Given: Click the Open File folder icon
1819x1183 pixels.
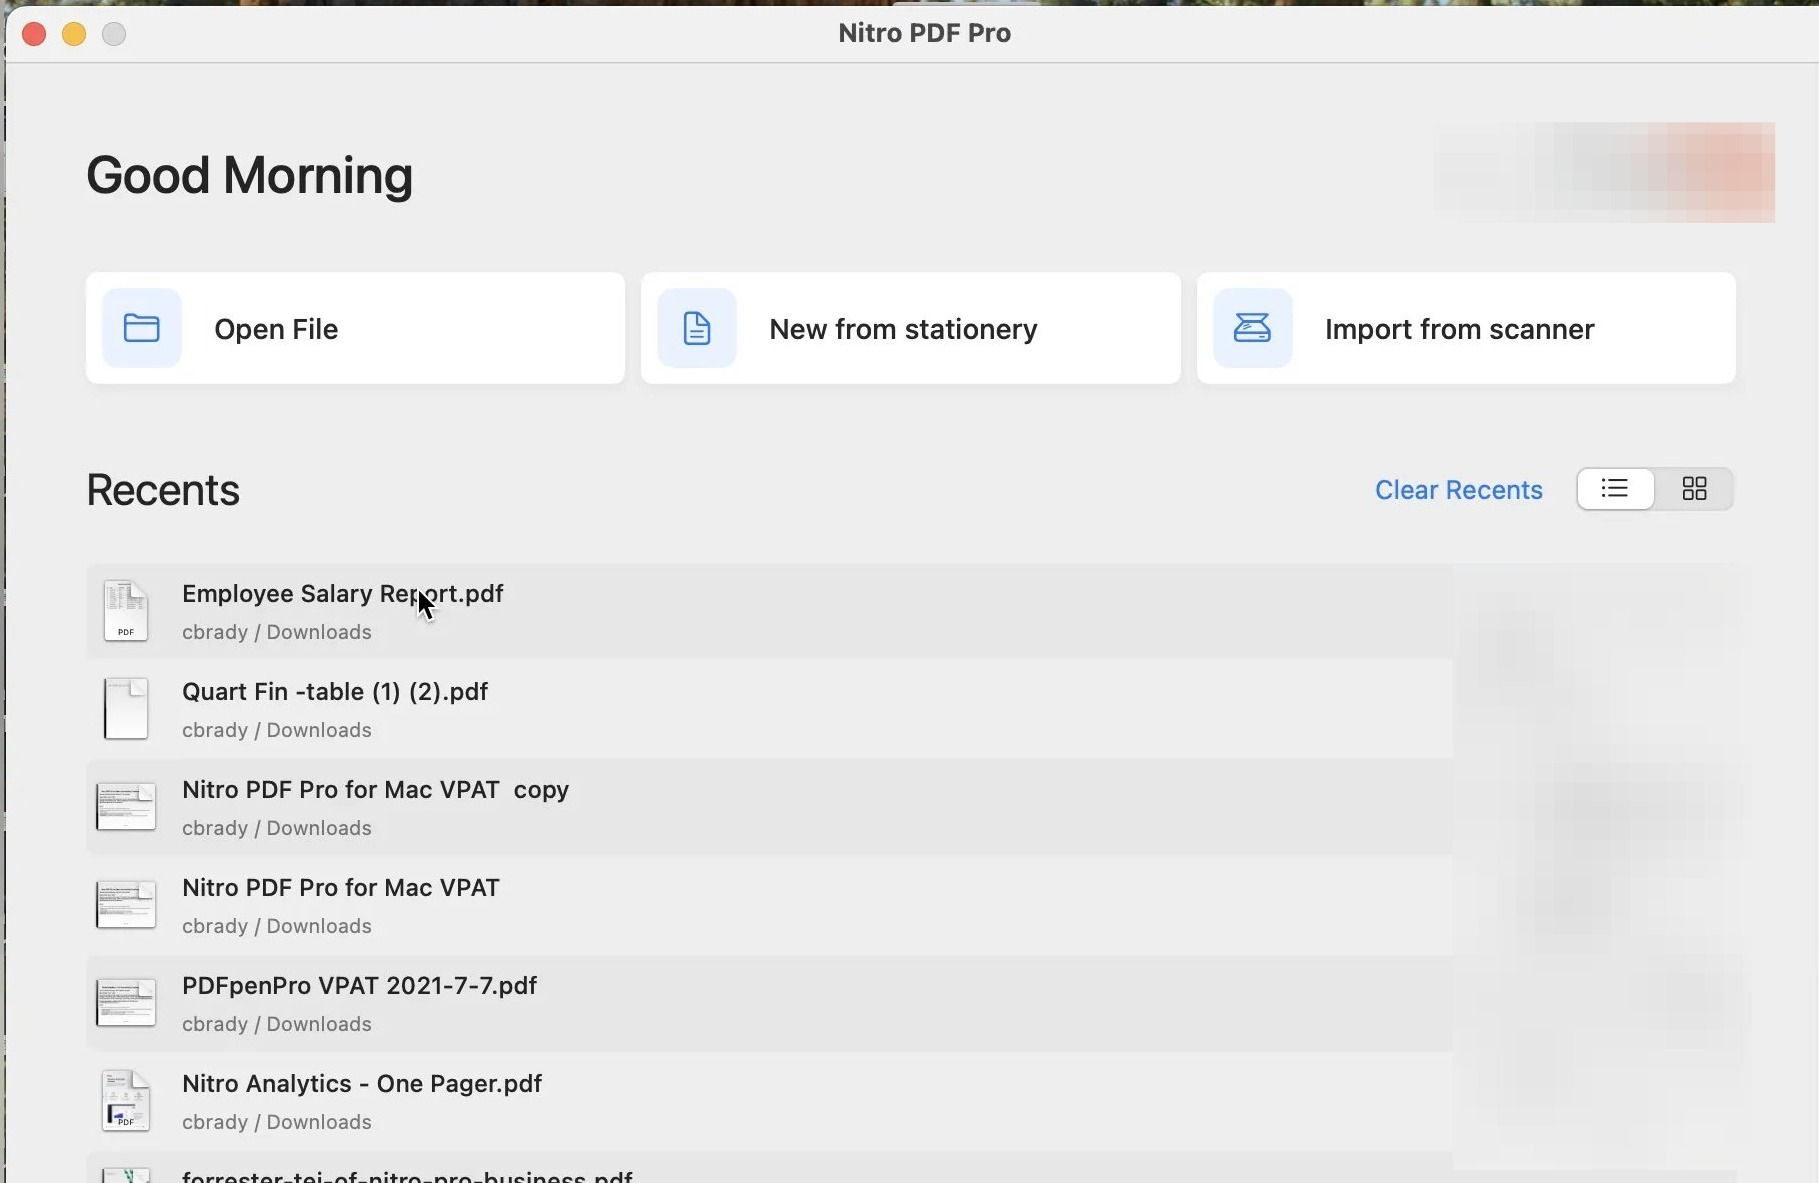Looking at the screenshot, I should [141, 328].
